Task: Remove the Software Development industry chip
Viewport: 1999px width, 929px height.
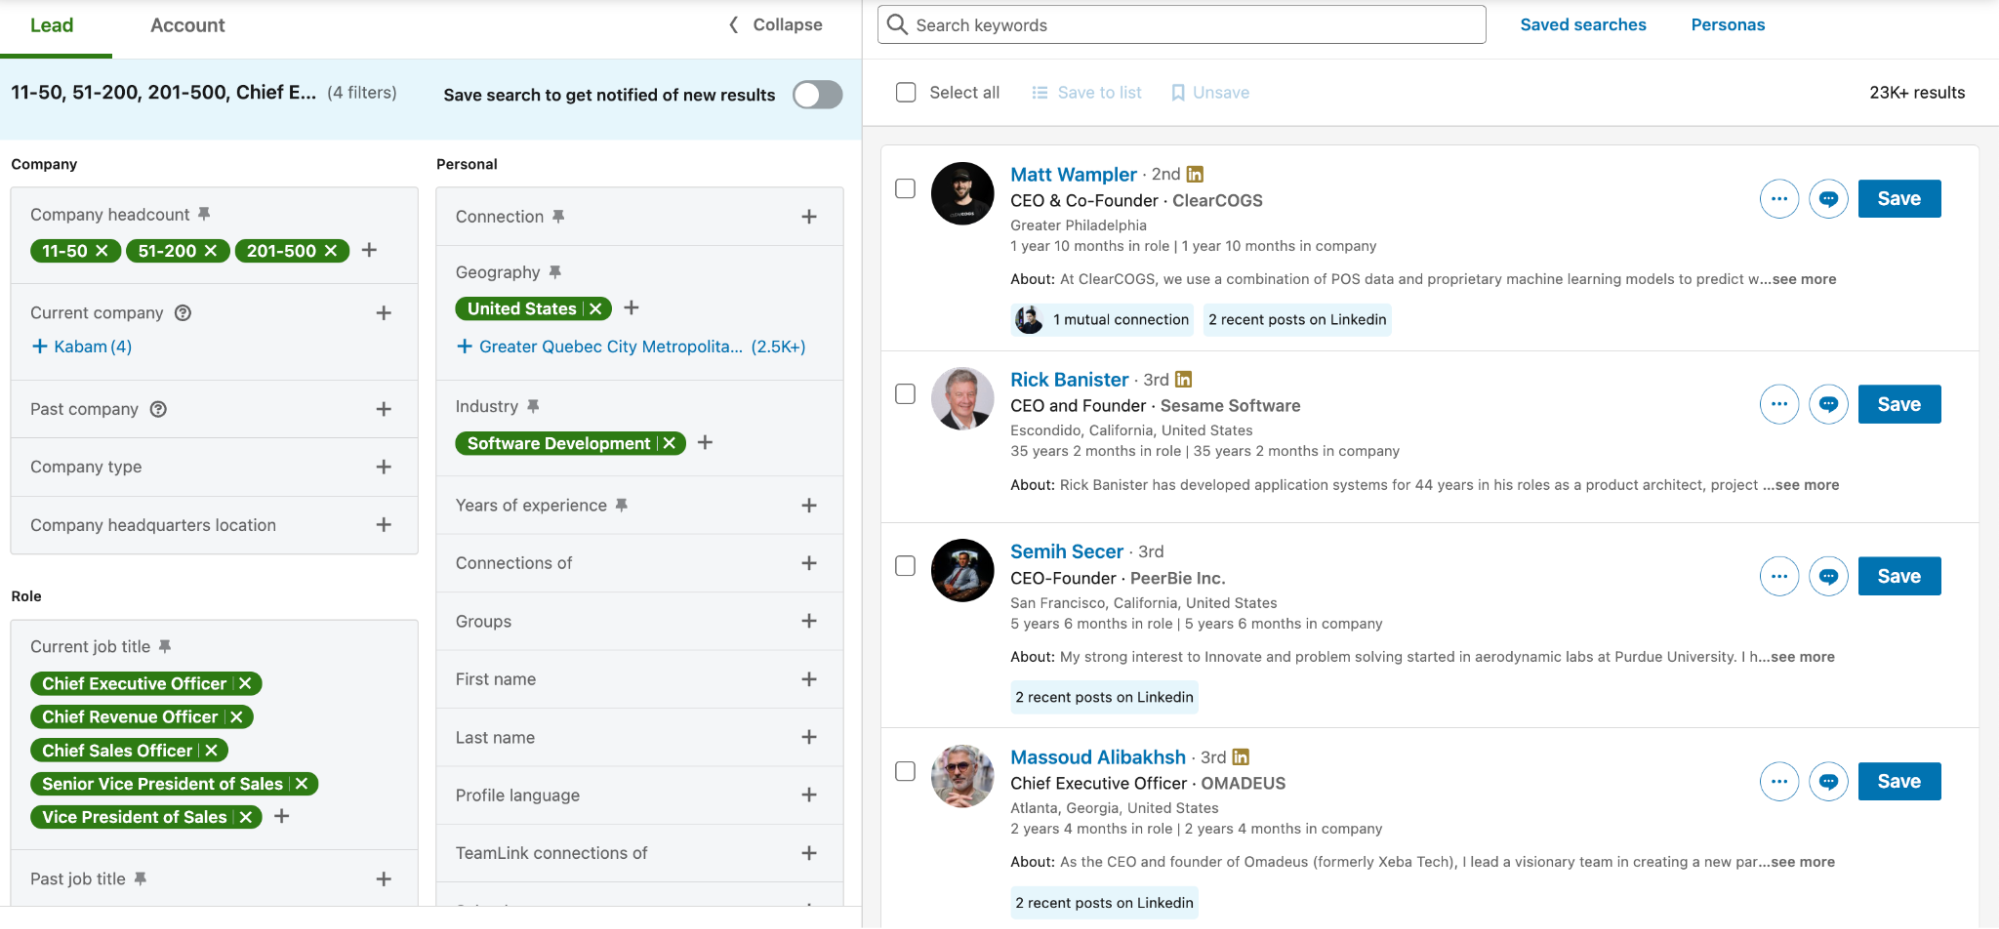Action: [670, 443]
